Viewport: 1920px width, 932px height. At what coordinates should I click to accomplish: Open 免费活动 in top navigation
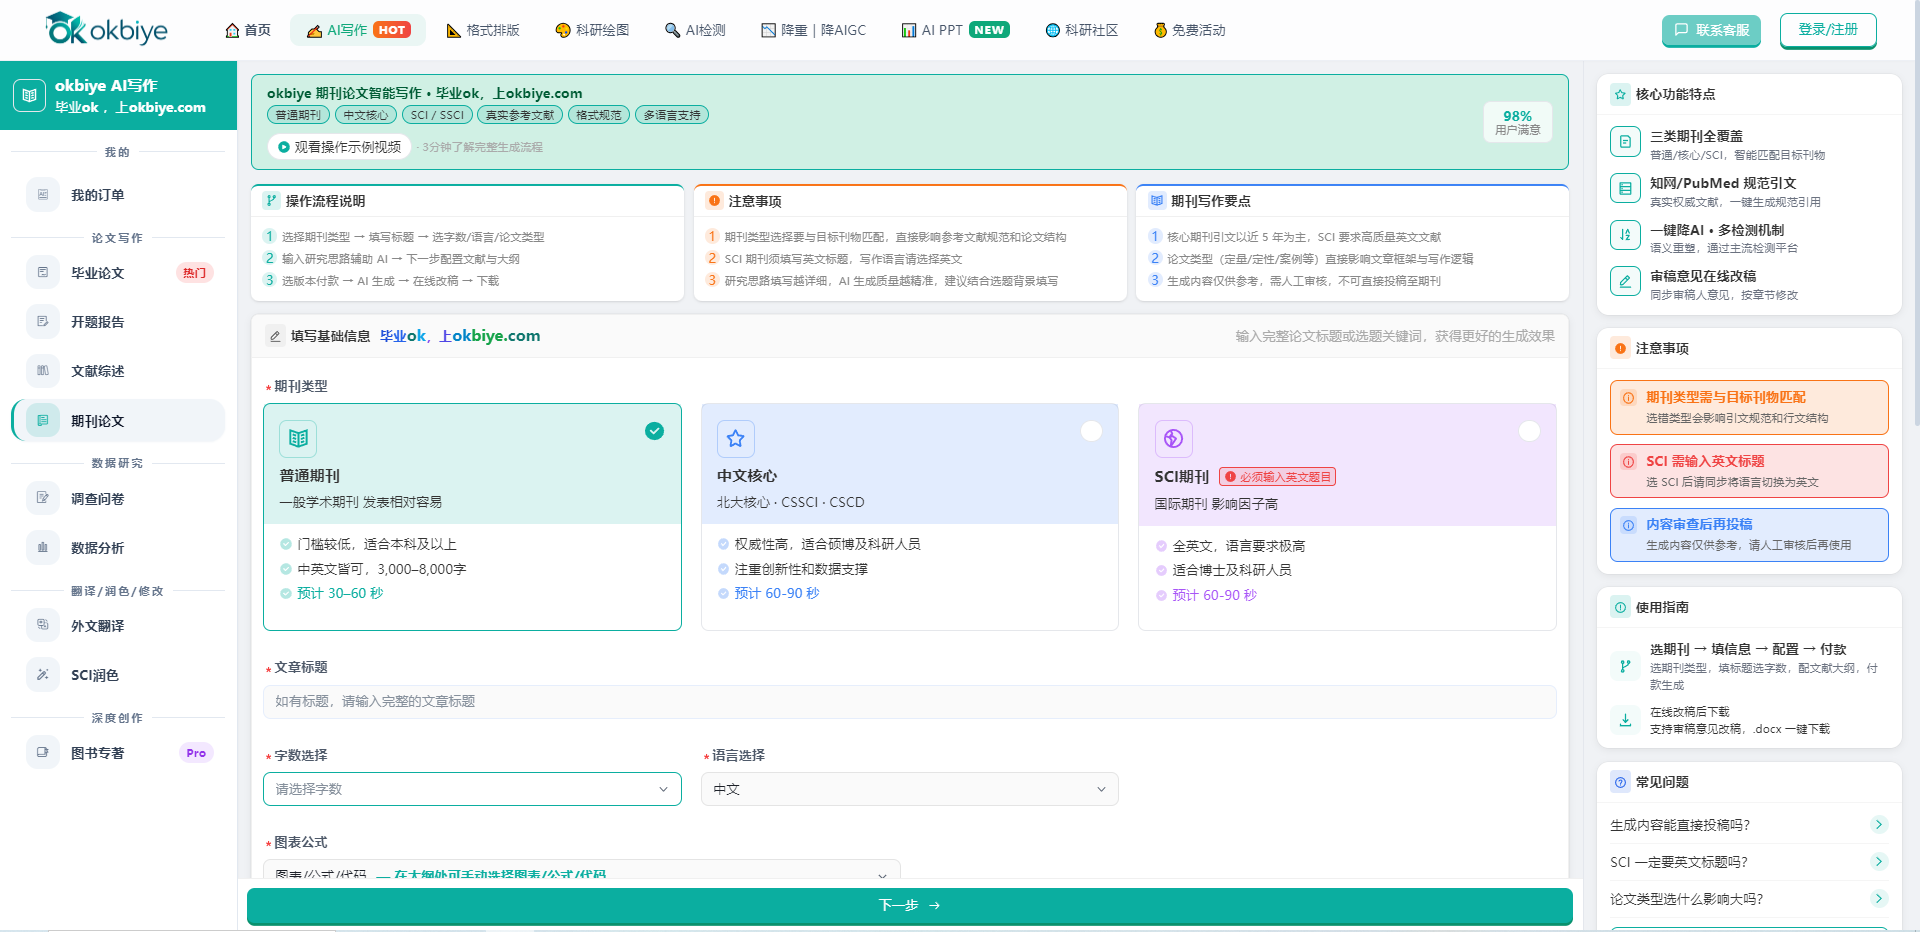1190,30
